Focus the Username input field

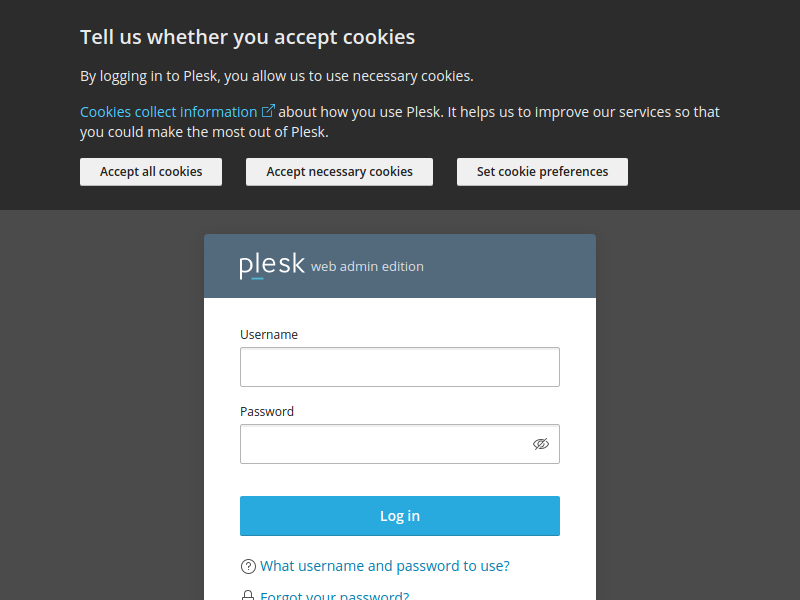[399, 367]
